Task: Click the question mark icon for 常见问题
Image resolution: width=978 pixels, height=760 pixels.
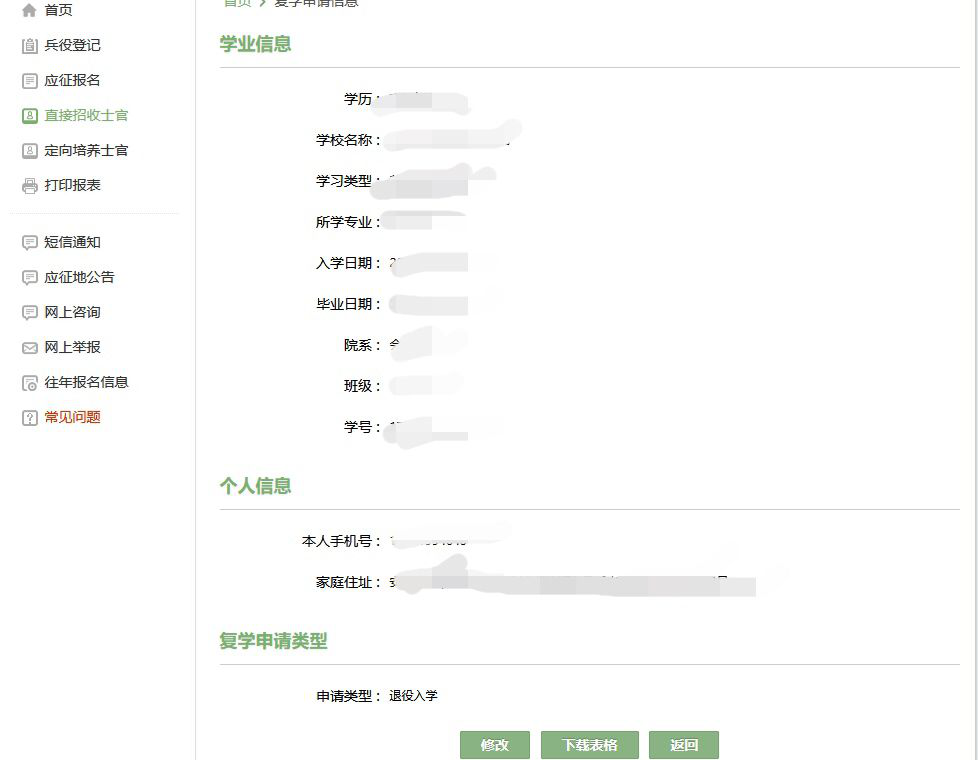Action: coord(29,417)
